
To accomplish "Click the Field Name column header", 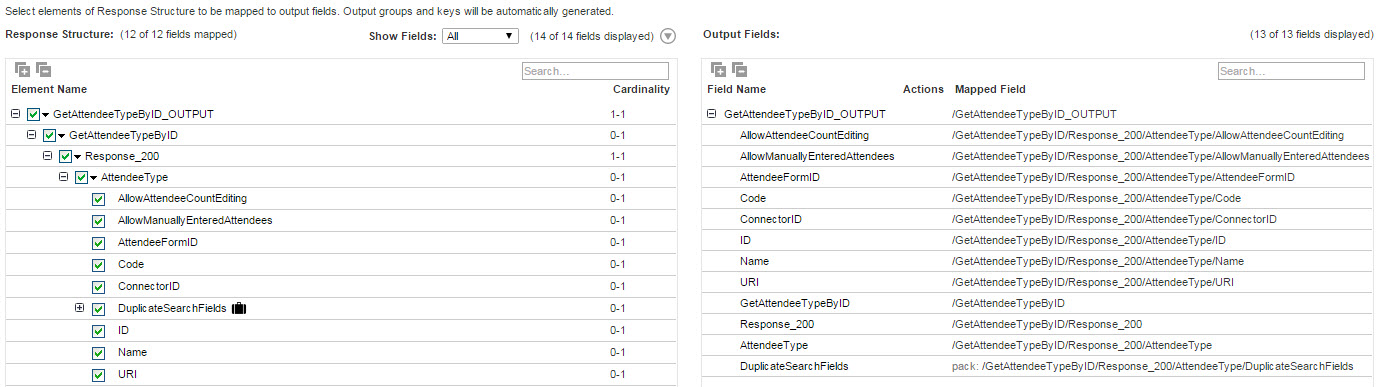I will click(737, 90).
